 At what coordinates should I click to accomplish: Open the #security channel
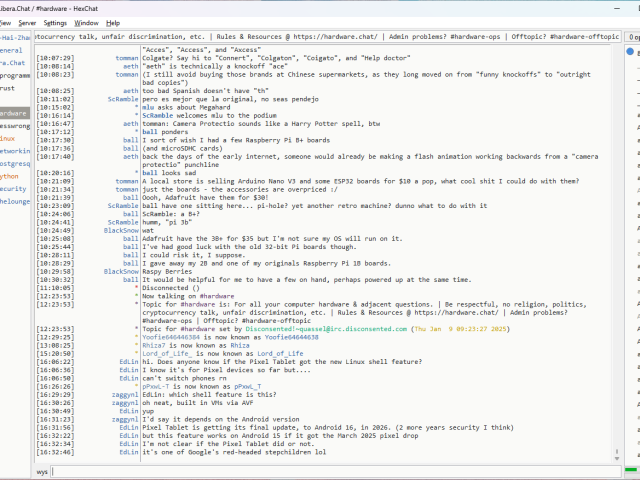point(13,188)
